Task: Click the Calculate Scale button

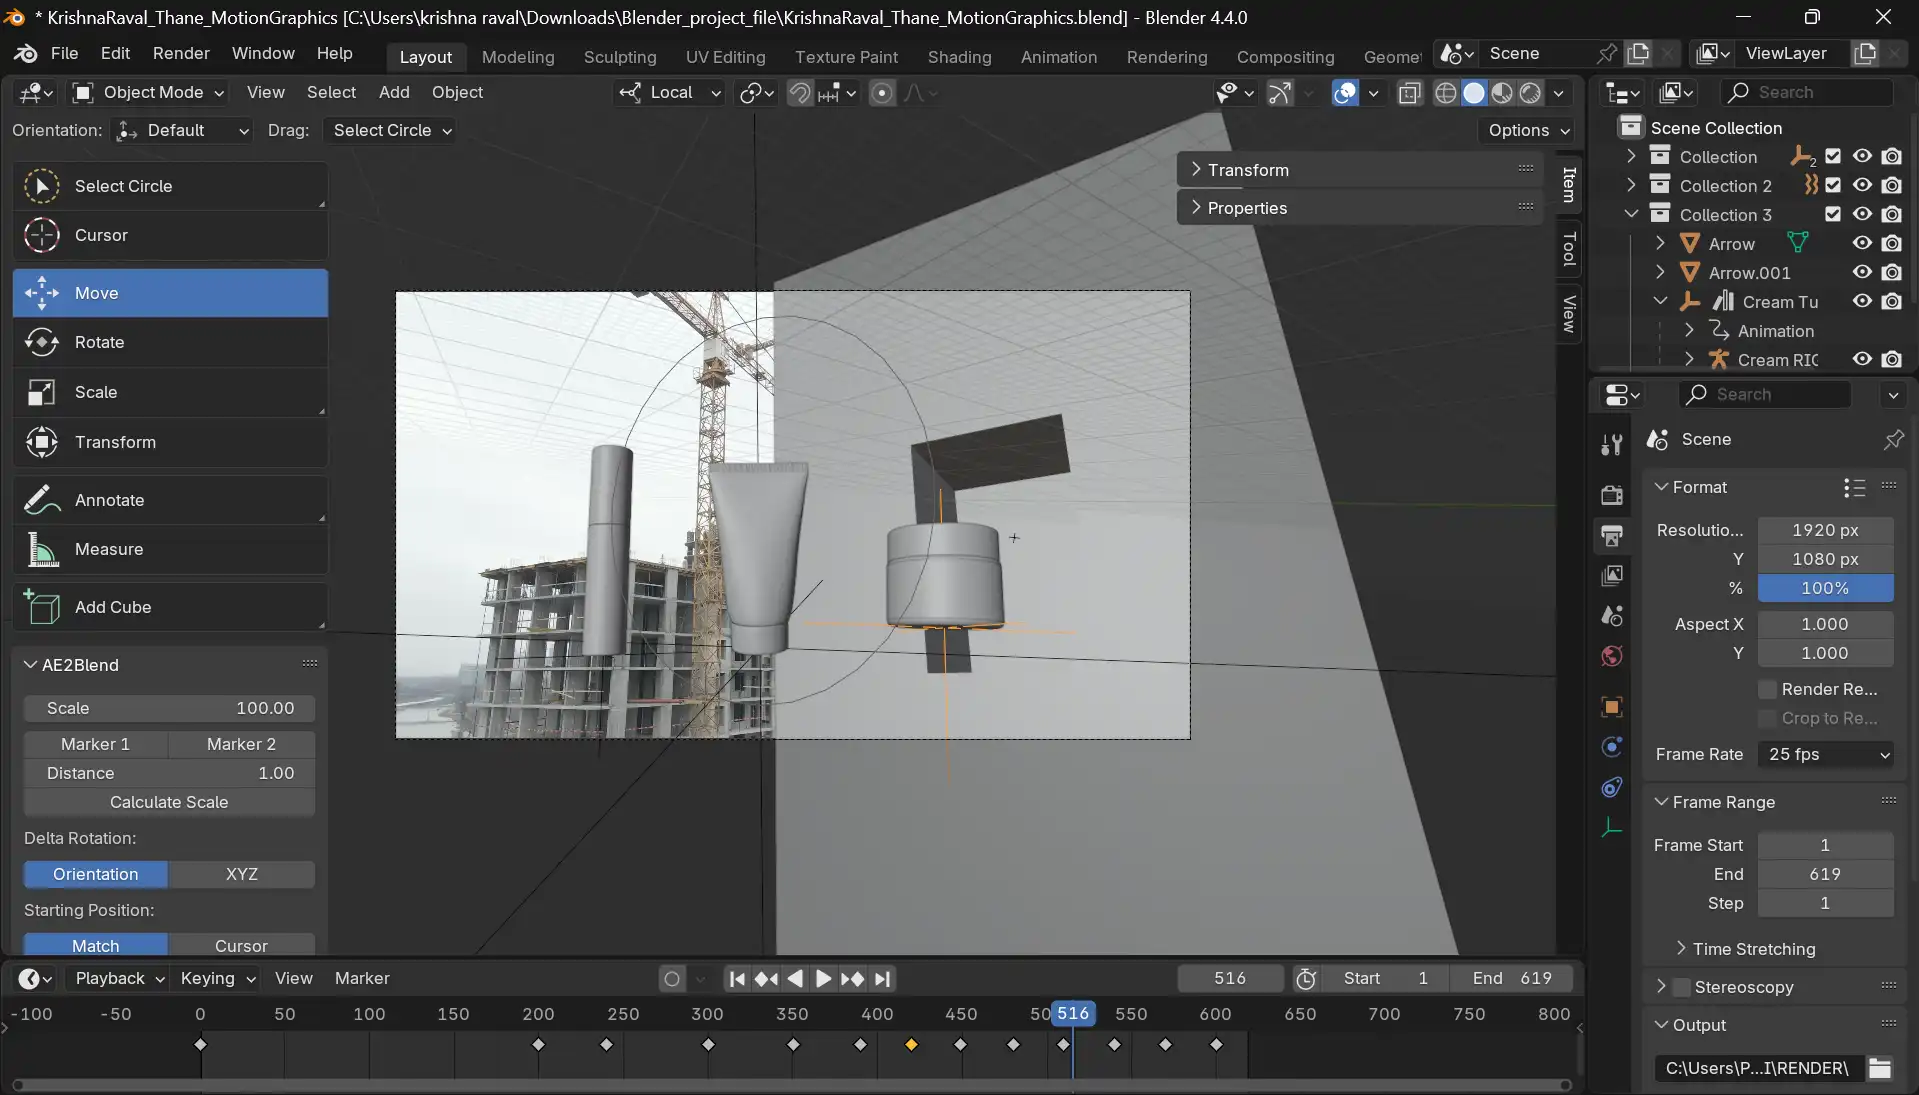Action: [x=169, y=802]
